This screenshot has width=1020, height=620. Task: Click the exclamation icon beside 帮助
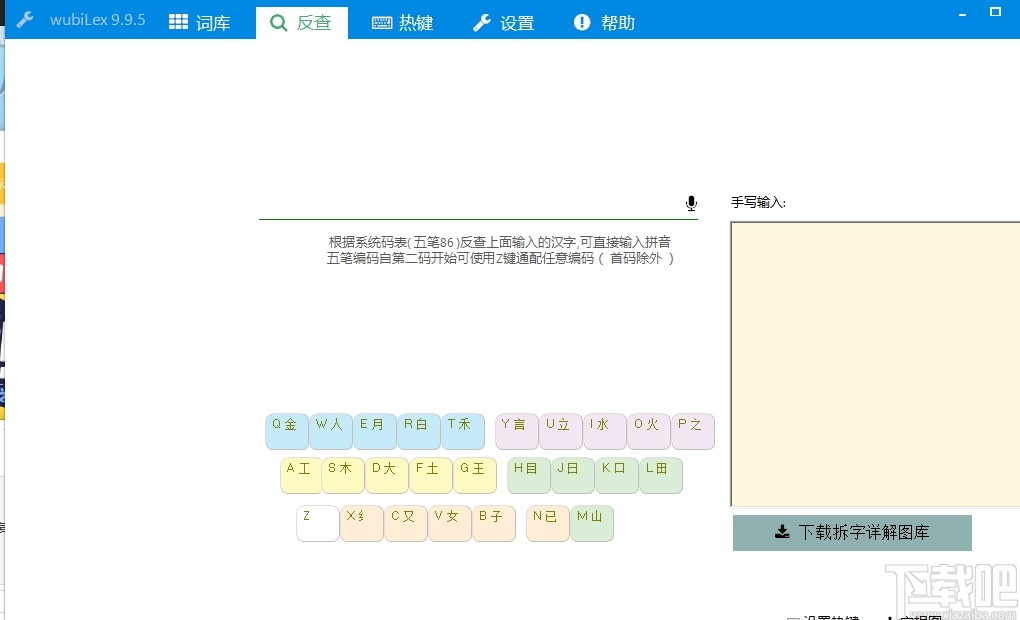click(581, 22)
